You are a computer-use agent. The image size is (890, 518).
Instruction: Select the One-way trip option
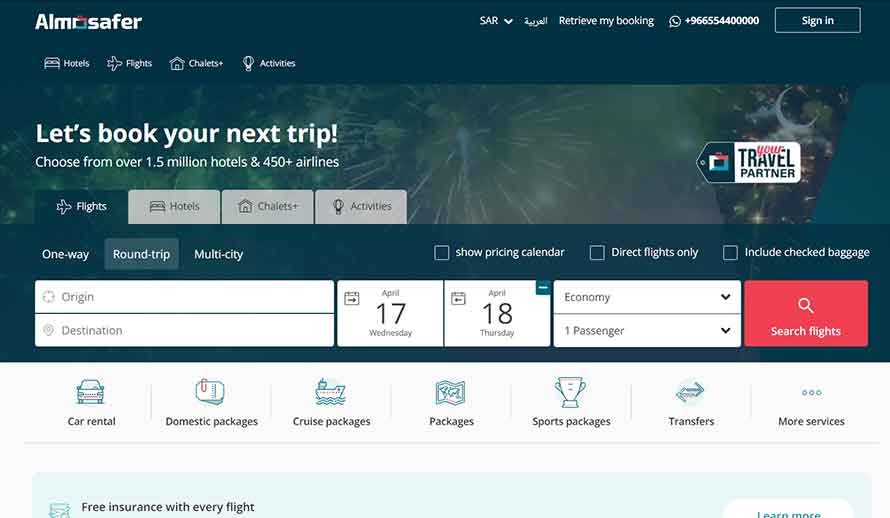coord(65,254)
